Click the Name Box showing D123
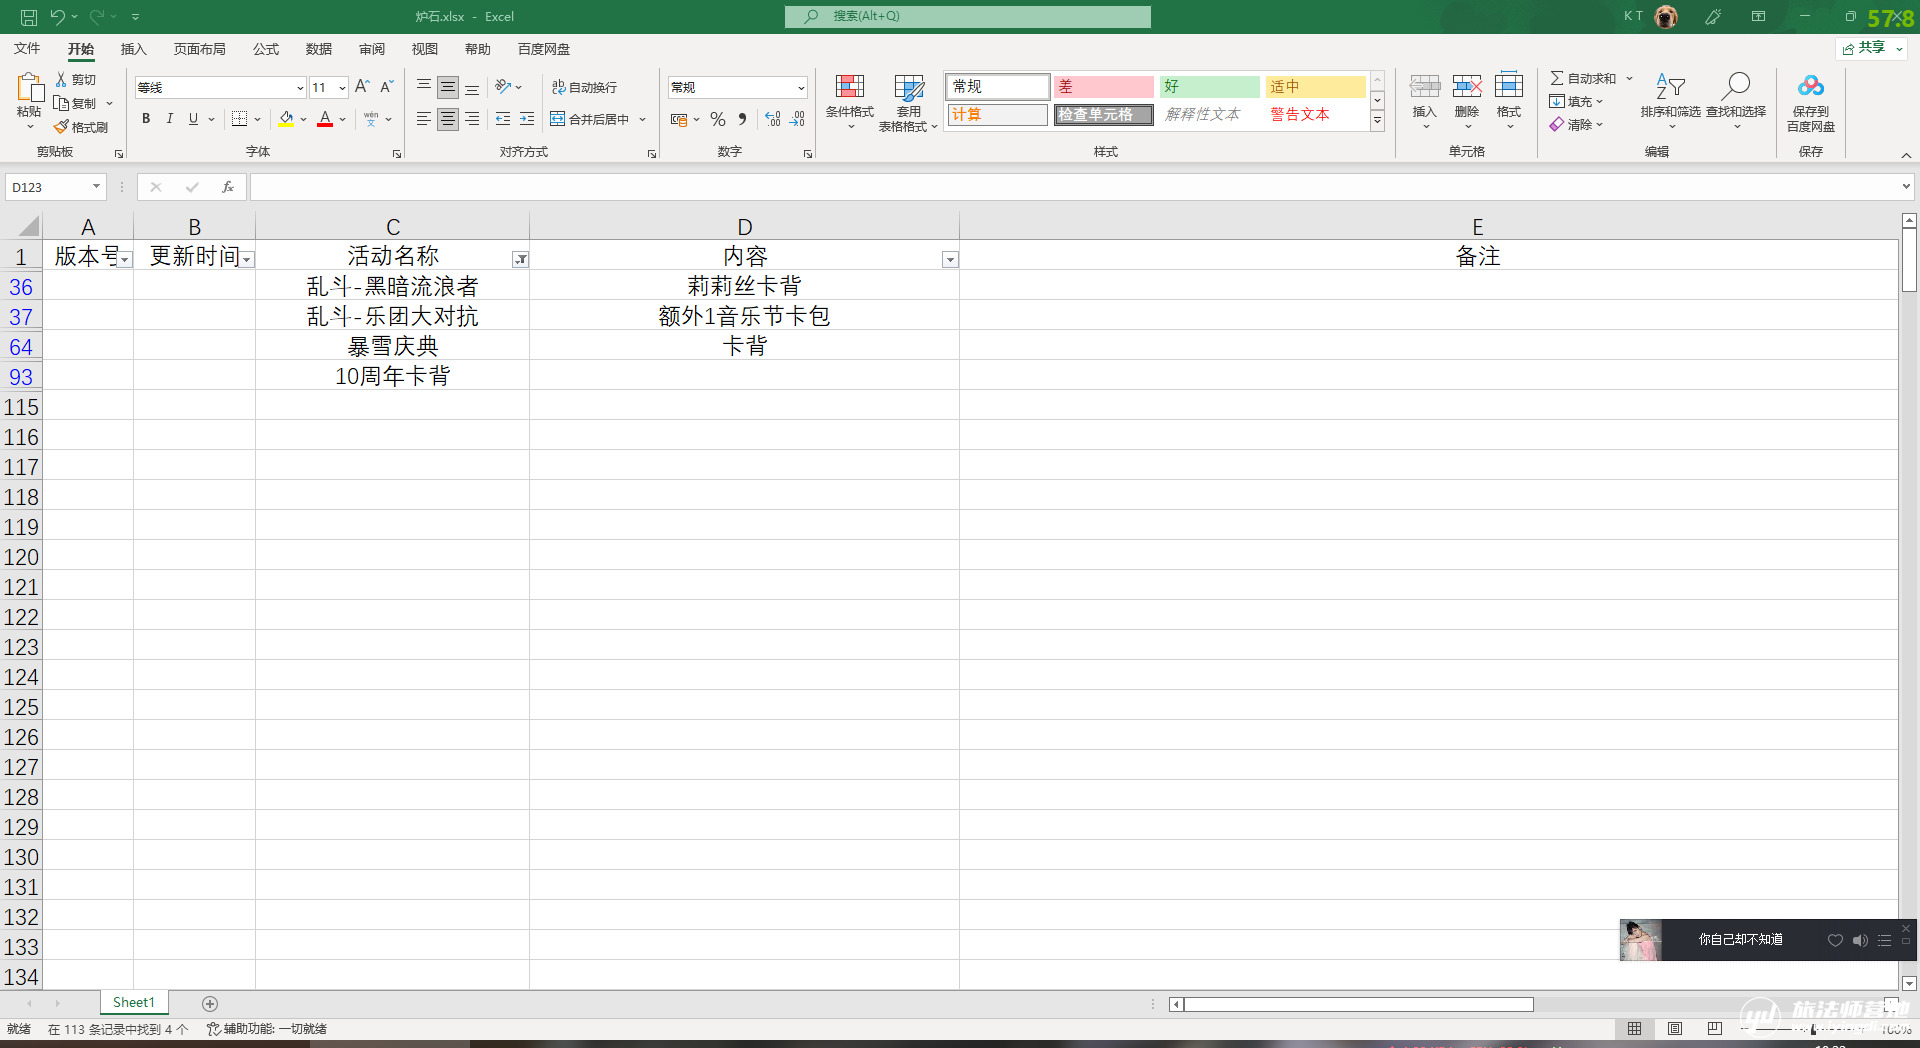 coord(48,187)
